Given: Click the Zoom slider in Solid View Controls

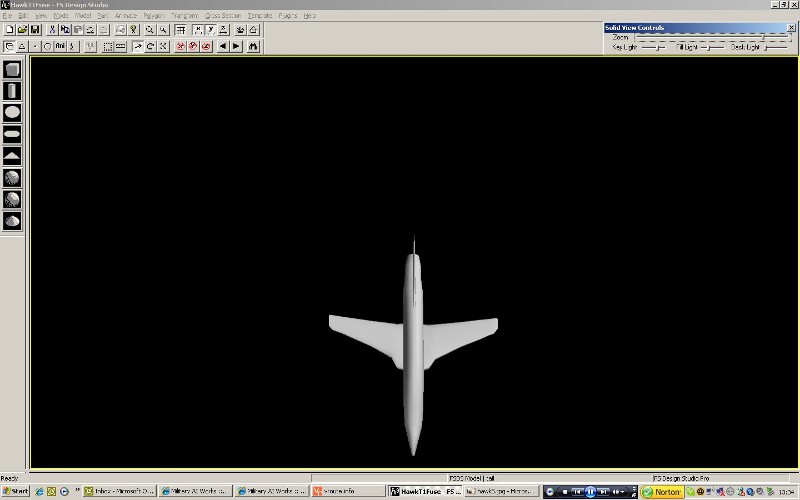Looking at the screenshot, I should pos(713,37).
